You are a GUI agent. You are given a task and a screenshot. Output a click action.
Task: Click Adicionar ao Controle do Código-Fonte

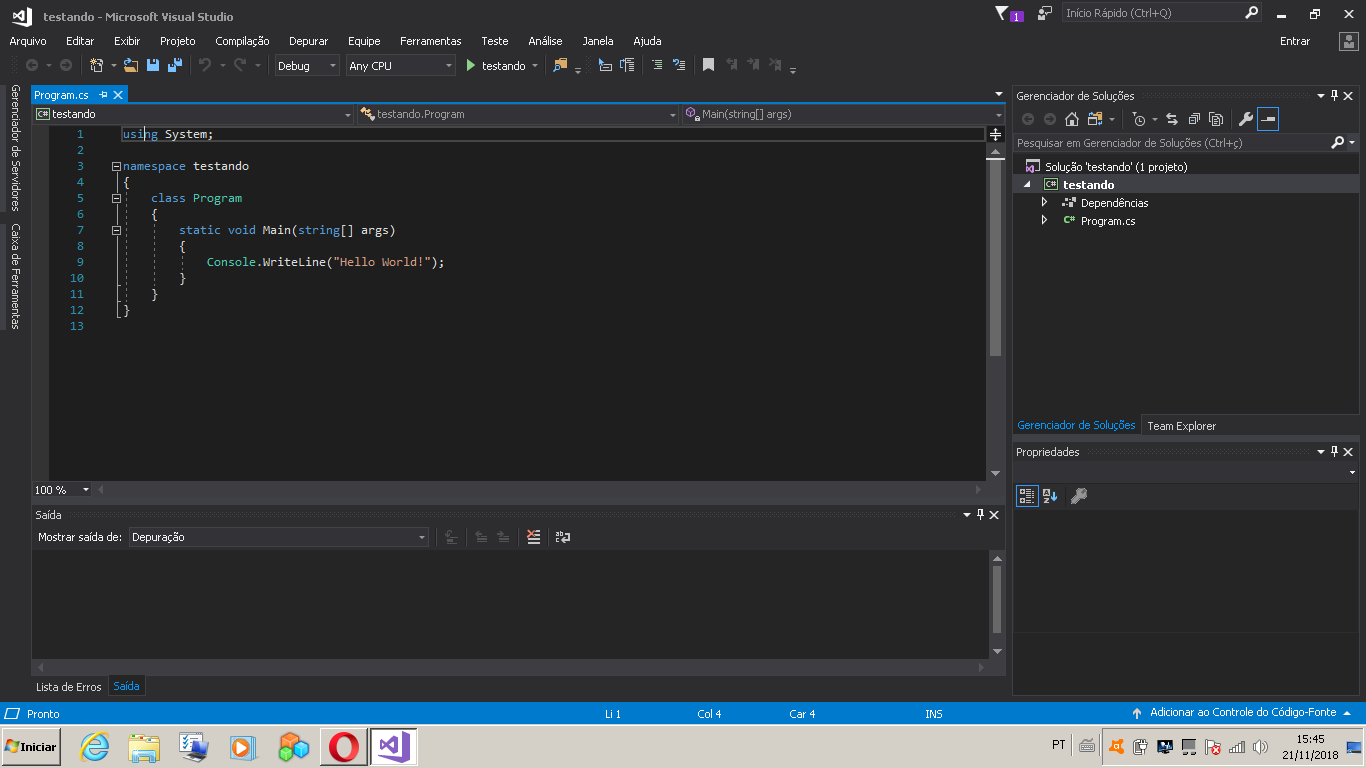(x=1243, y=713)
